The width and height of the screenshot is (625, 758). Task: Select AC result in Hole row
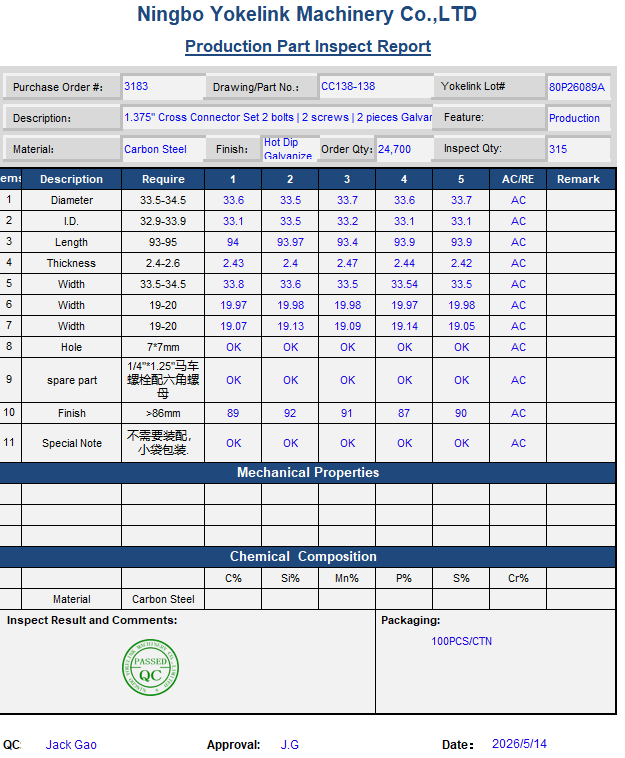(518, 347)
